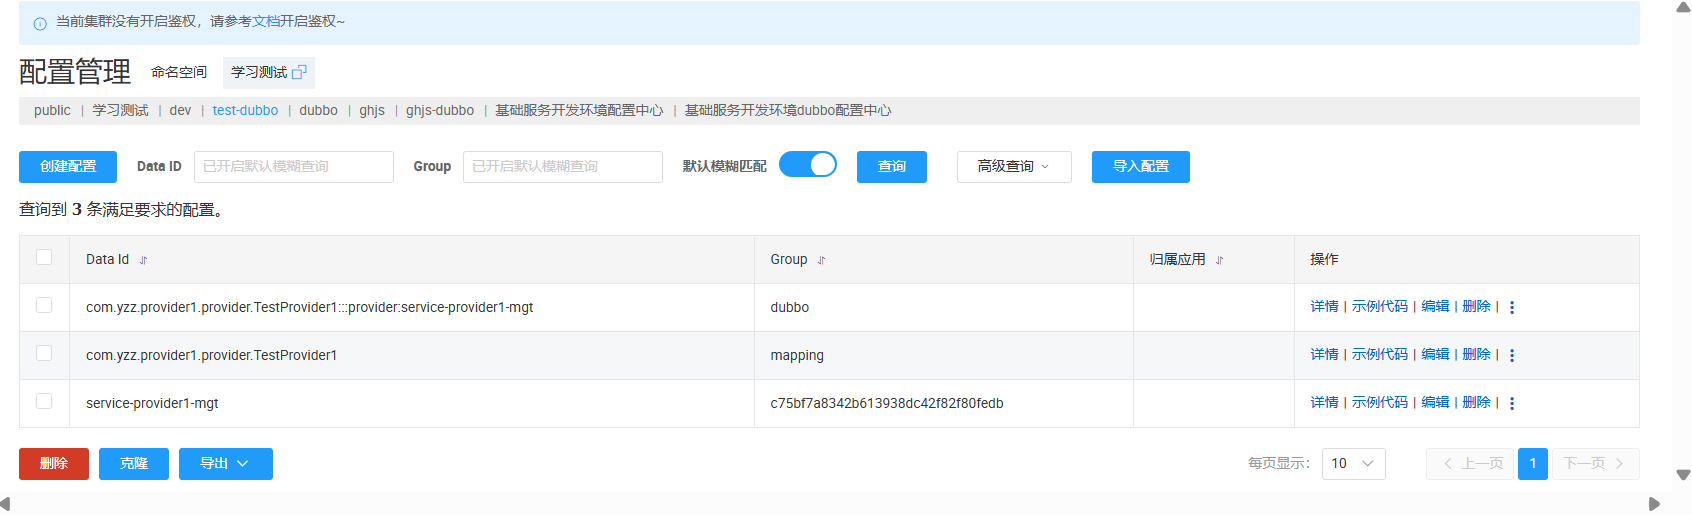This screenshot has height=517, width=1692.
Task: Focus the Data ID search input
Action: point(294,167)
